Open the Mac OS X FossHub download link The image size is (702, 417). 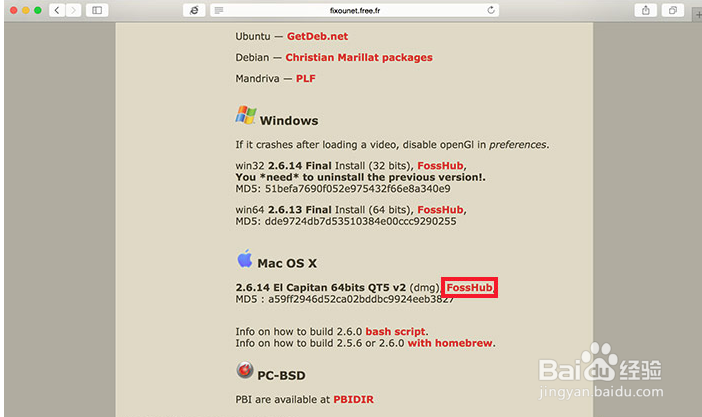click(x=470, y=288)
